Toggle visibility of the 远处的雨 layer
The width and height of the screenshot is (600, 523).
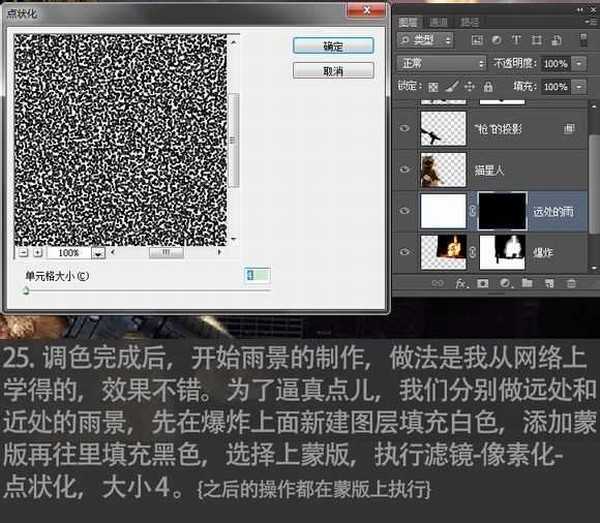click(405, 211)
